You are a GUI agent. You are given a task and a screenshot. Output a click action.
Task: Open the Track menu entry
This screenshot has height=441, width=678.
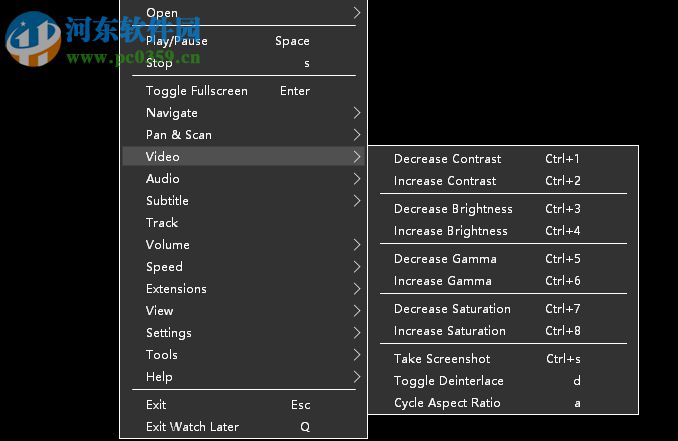(162, 223)
